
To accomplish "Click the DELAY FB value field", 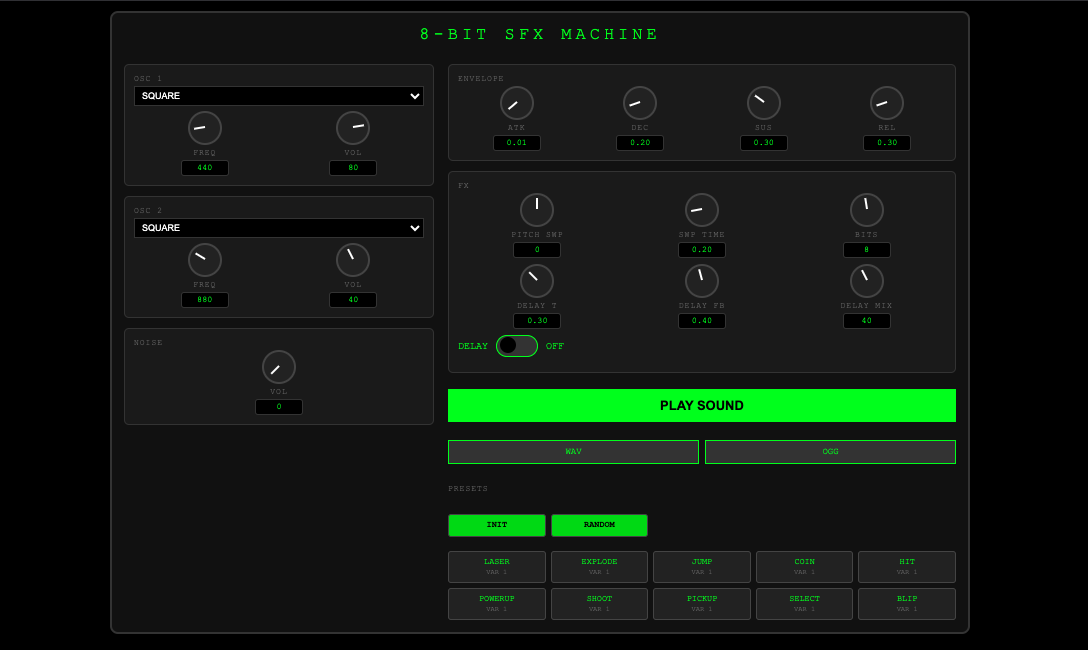I will pos(702,320).
